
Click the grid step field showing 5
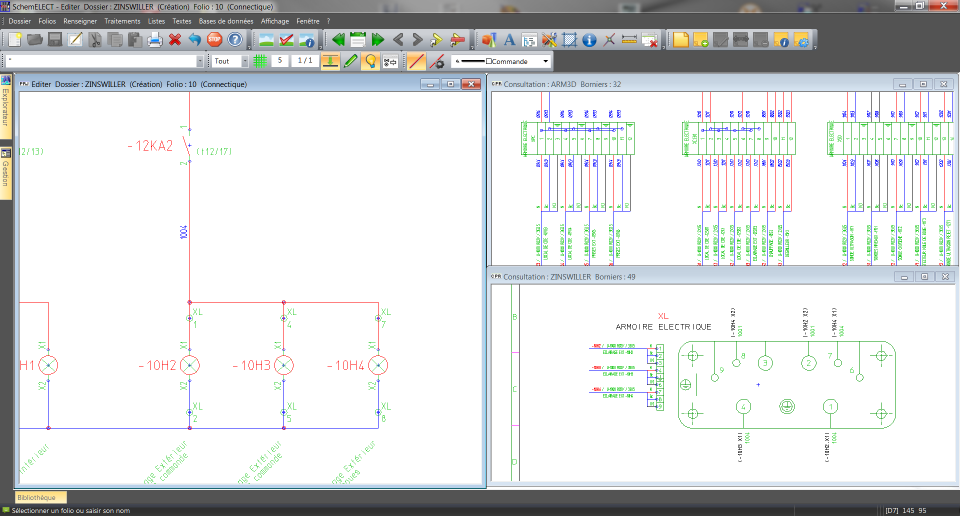(280, 61)
